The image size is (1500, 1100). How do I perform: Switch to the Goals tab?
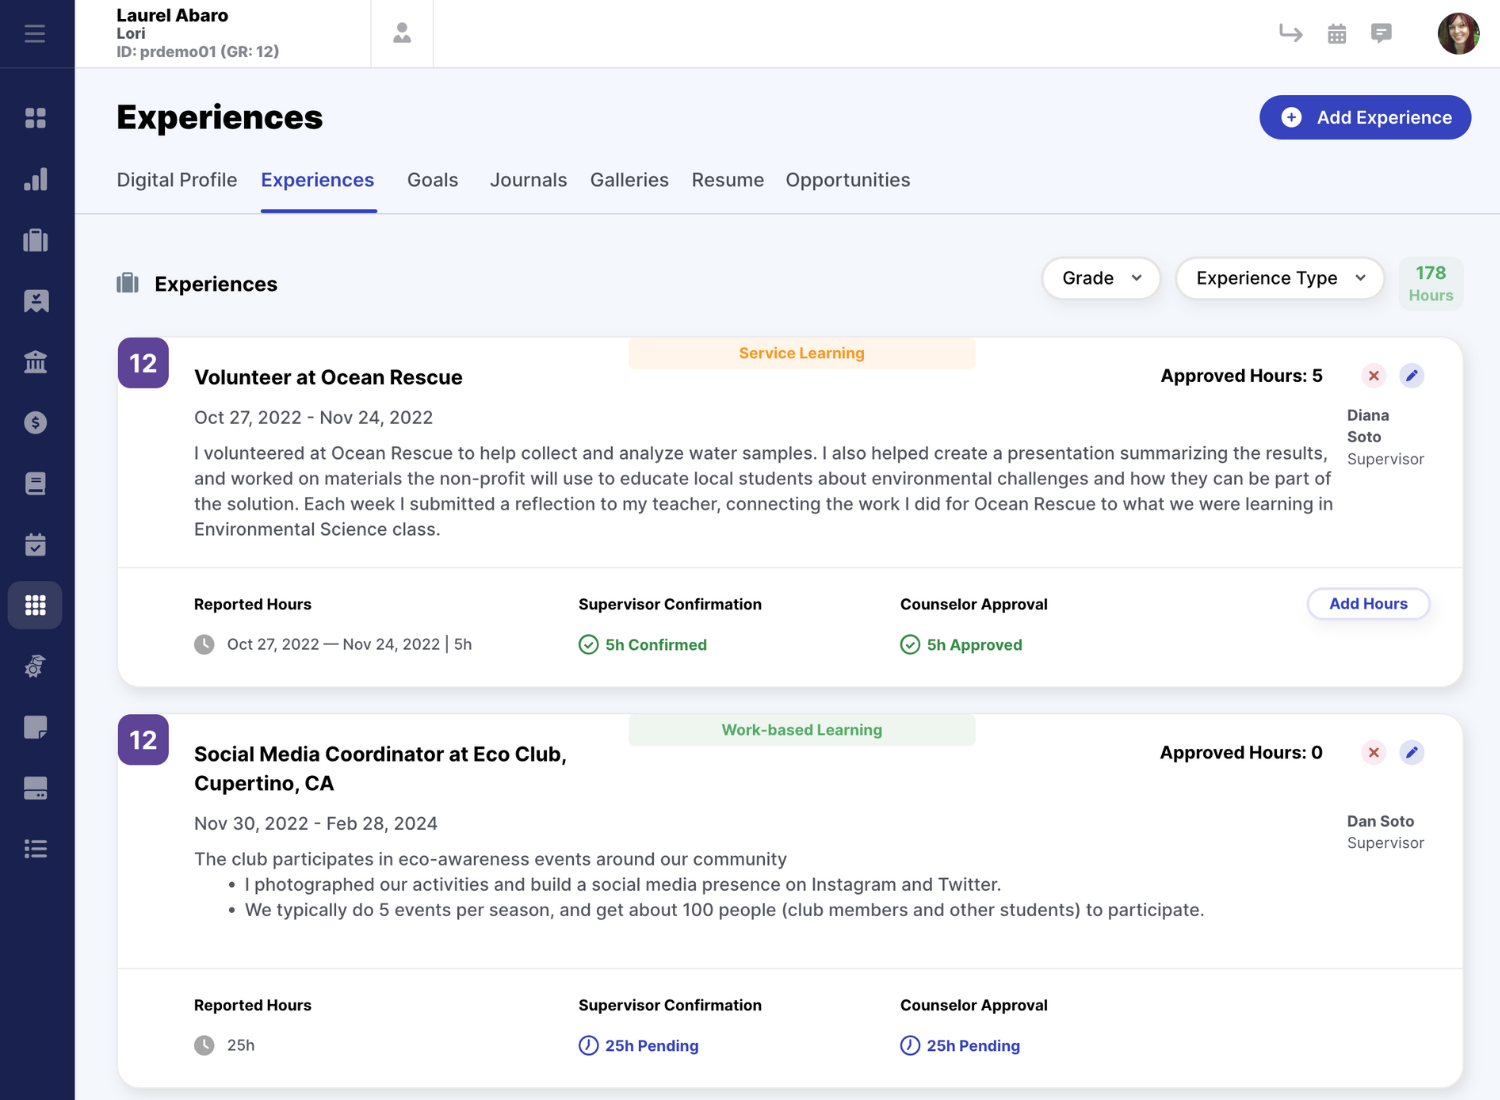pos(432,180)
